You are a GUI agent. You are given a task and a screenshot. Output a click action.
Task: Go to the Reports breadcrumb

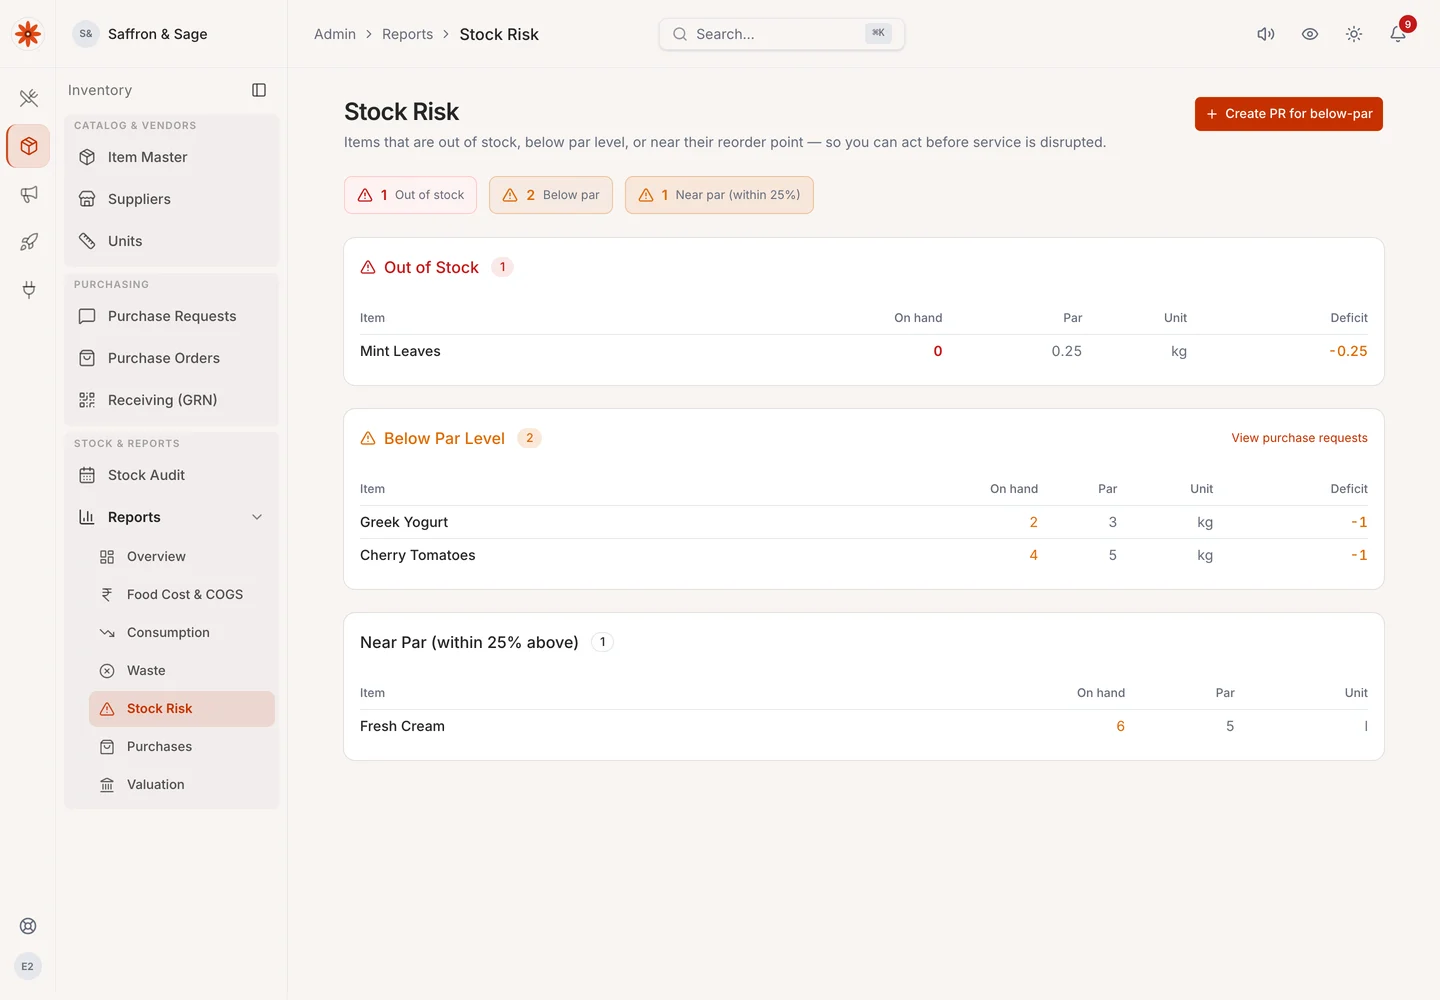pos(407,34)
